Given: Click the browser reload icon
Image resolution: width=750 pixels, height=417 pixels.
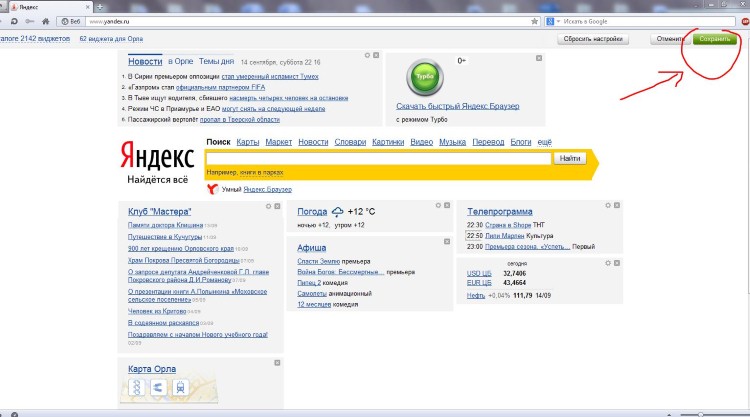Looking at the screenshot, I should [14, 21].
